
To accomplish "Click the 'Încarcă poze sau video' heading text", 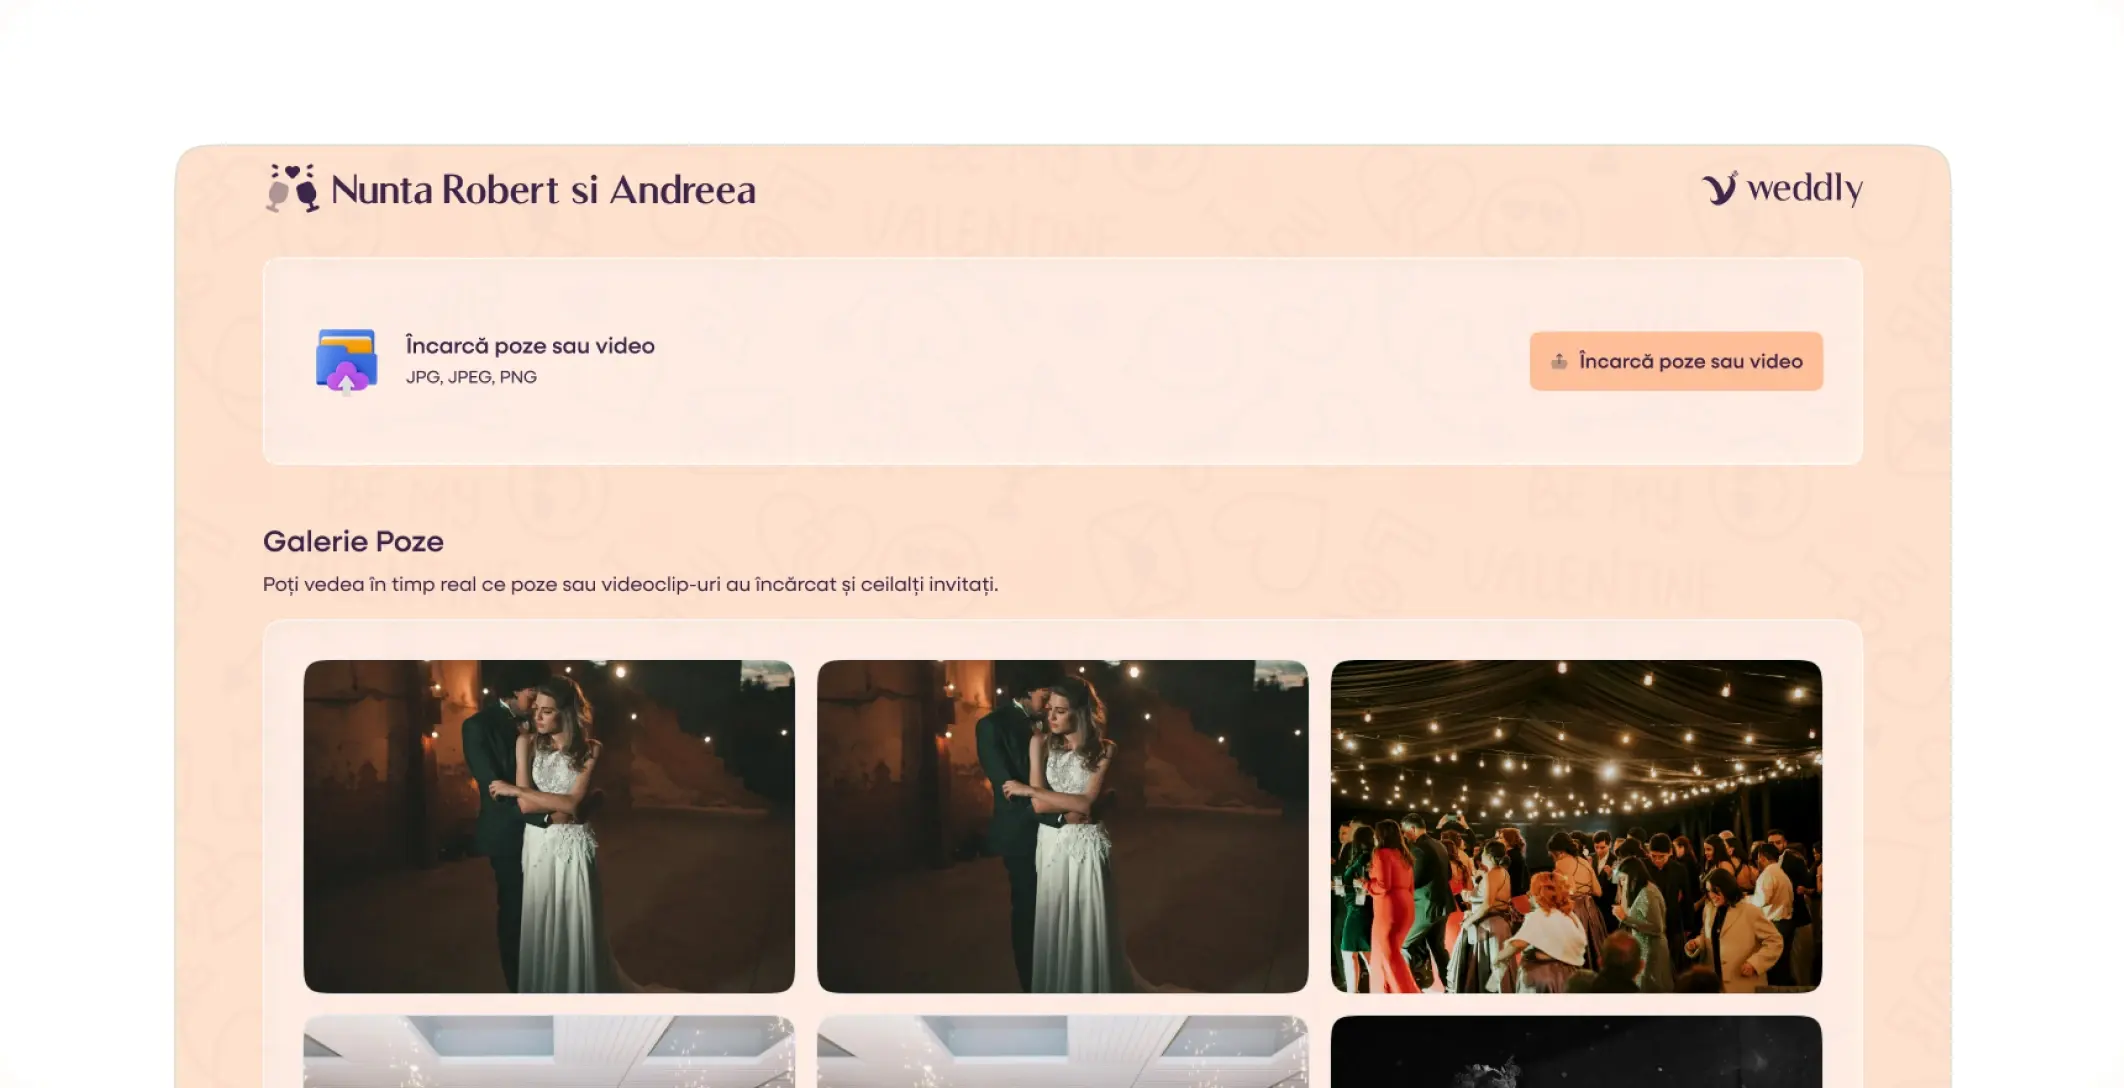I will tap(530, 345).
